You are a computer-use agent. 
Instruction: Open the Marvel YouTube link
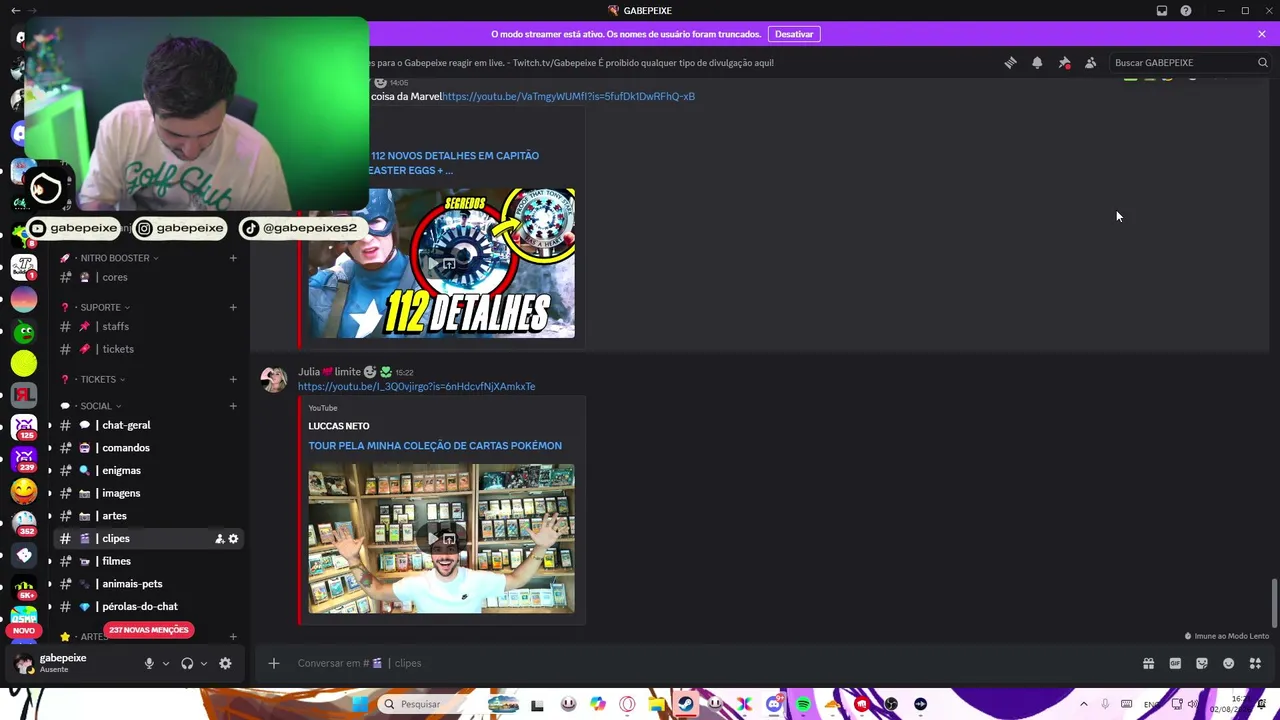click(568, 97)
